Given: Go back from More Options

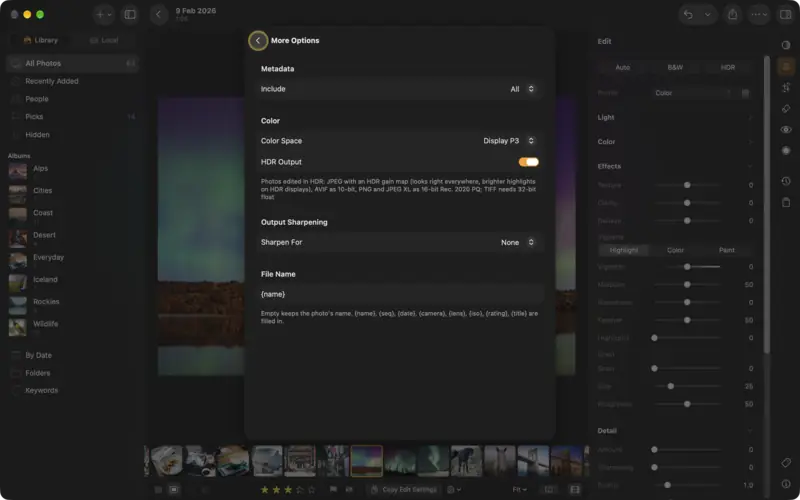Looking at the screenshot, I should [x=258, y=41].
